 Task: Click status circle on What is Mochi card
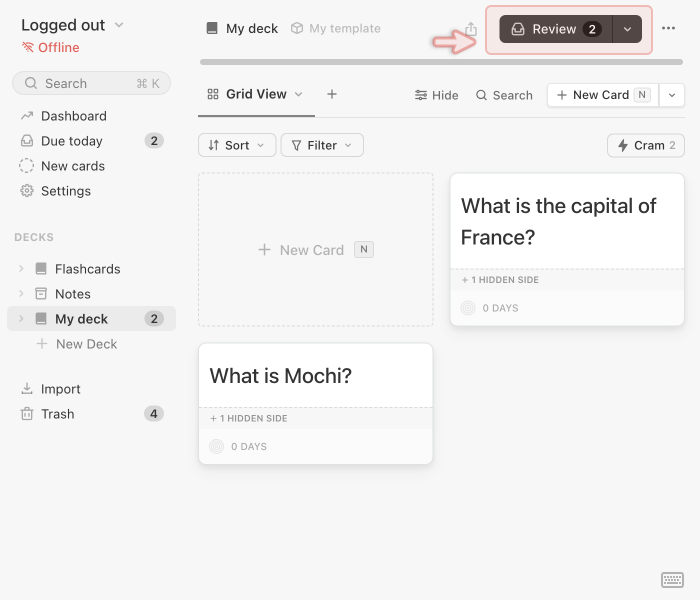click(x=217, y=447)
